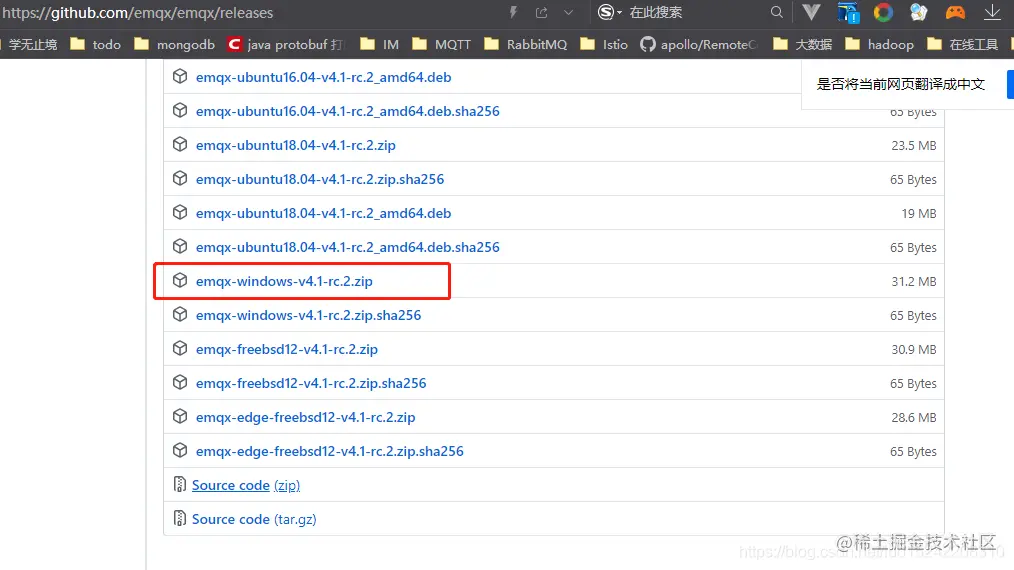Viewport: 1014px width, 570px height.
Task: Open the 在线工具 bookmark folder
Action: [x=962, y=44]
